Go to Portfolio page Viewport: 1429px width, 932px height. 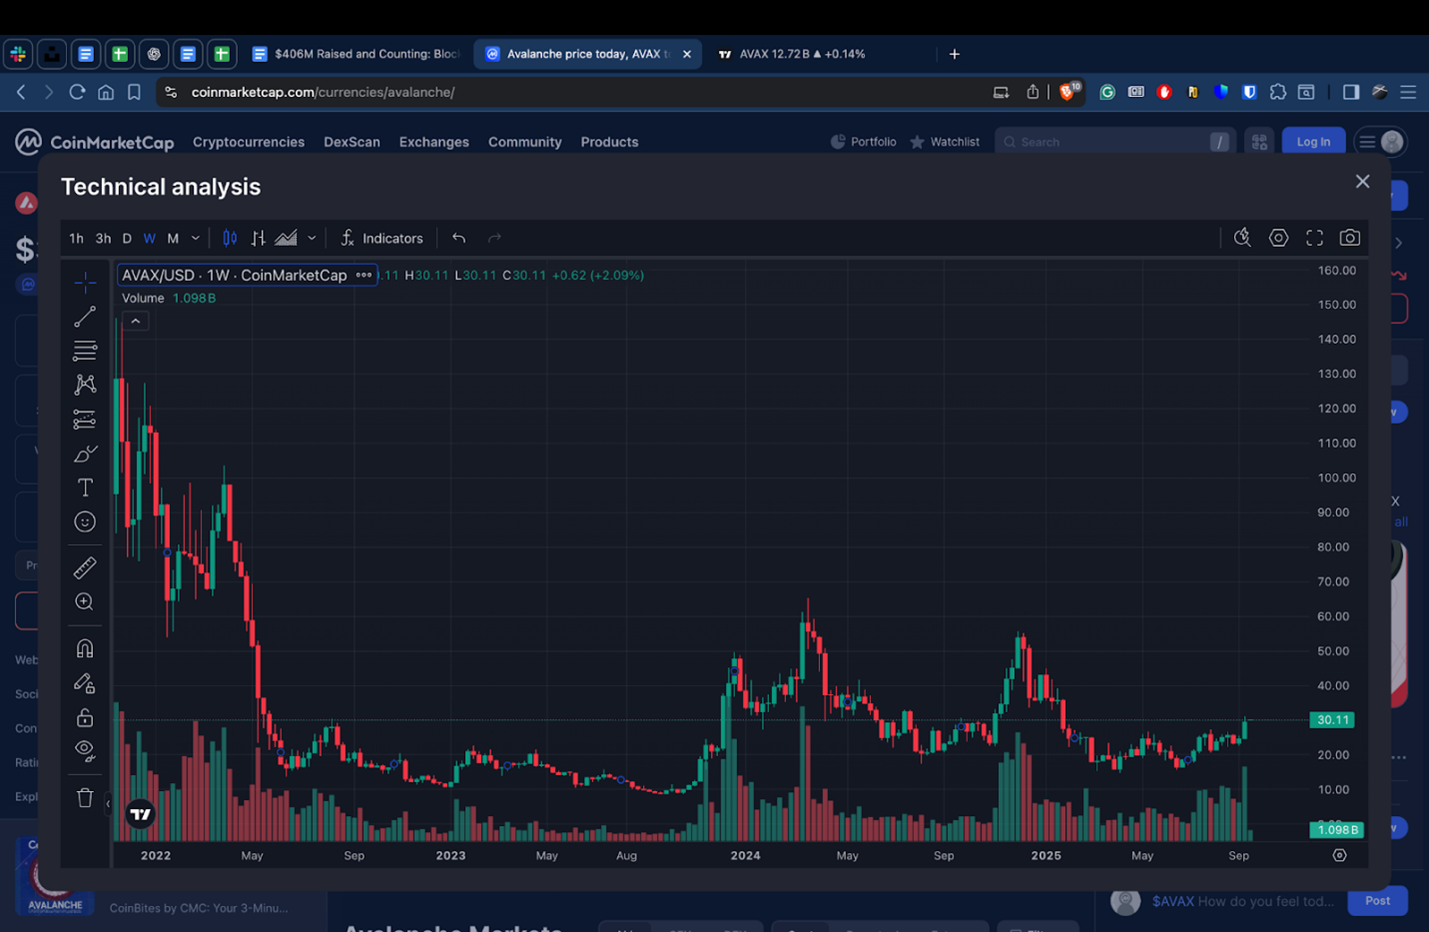[x=863, y=142]
